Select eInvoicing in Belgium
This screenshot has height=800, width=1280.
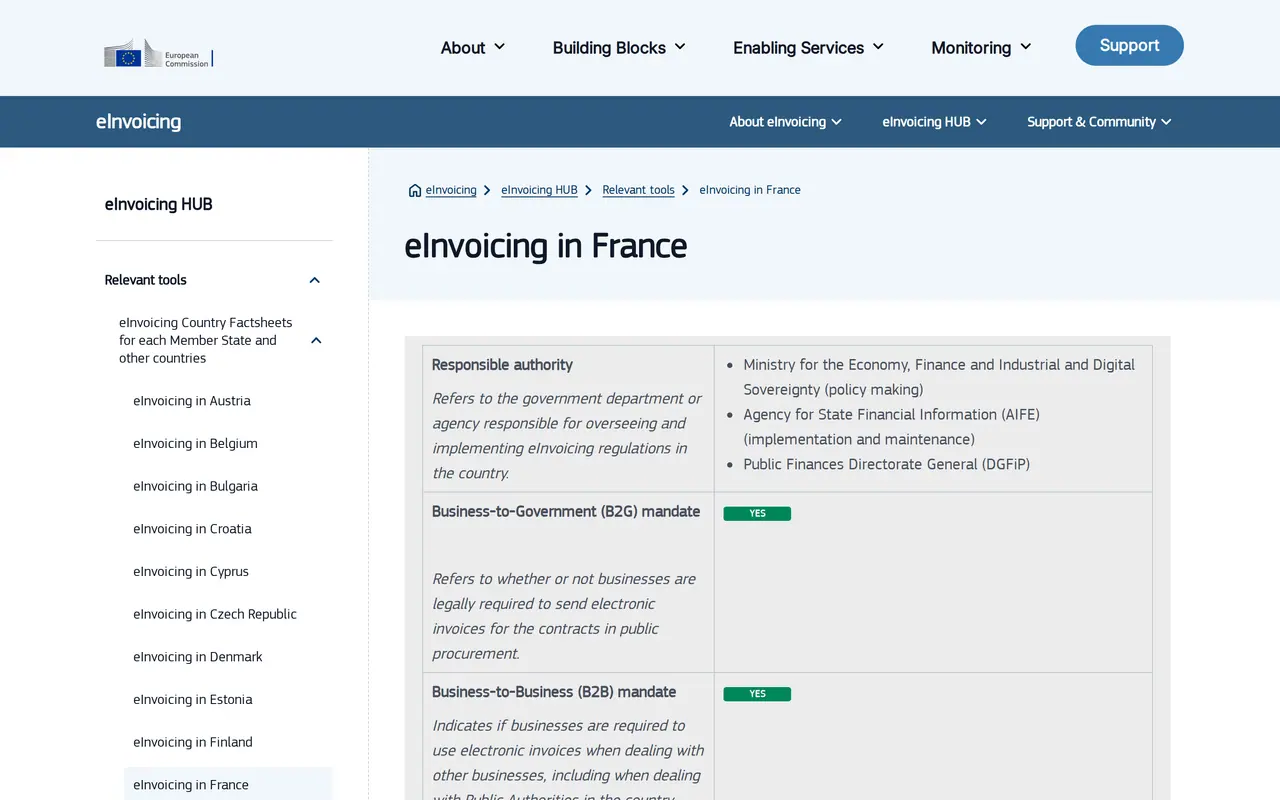point(195,444)
